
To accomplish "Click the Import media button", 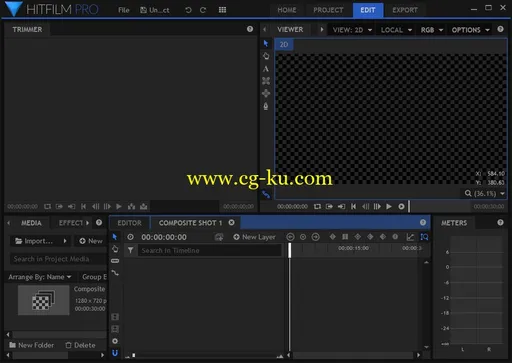I will pyautogui.click(x=34, y=241).
